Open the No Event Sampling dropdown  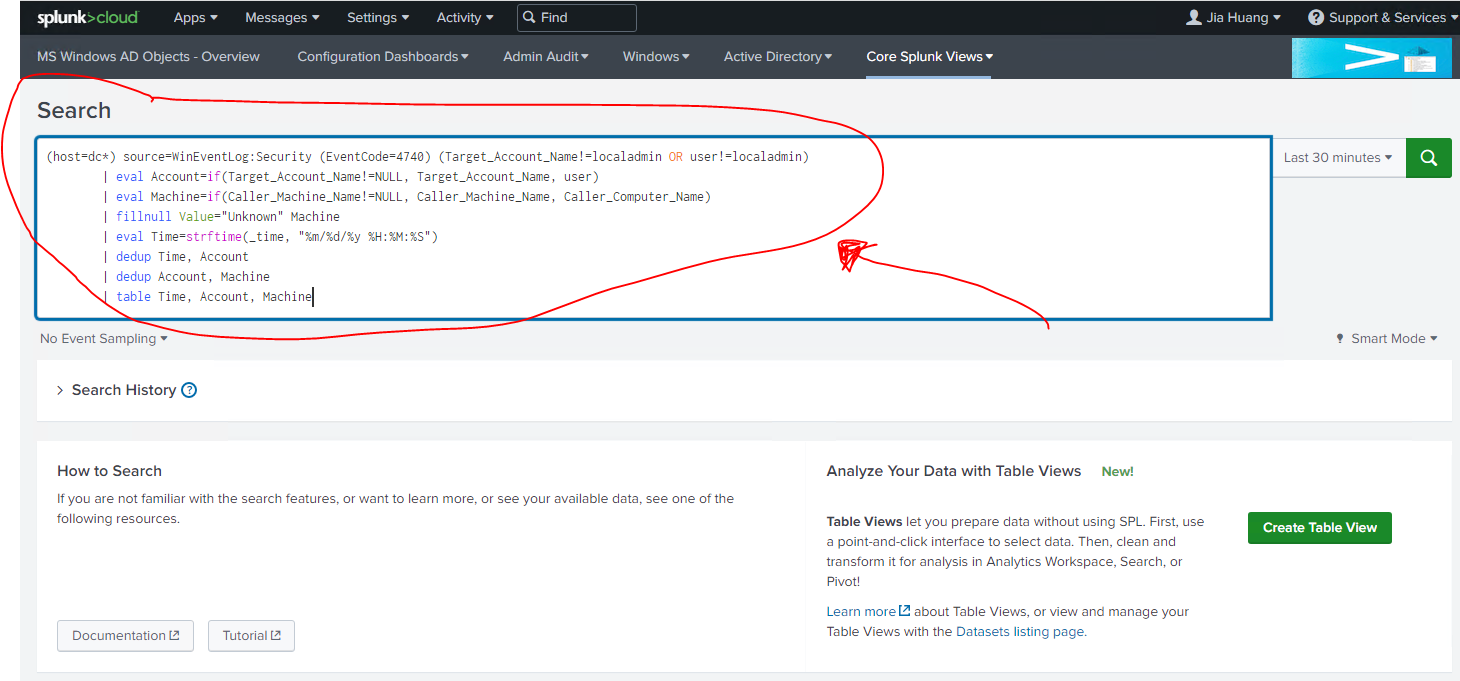[x=104, y=339]
